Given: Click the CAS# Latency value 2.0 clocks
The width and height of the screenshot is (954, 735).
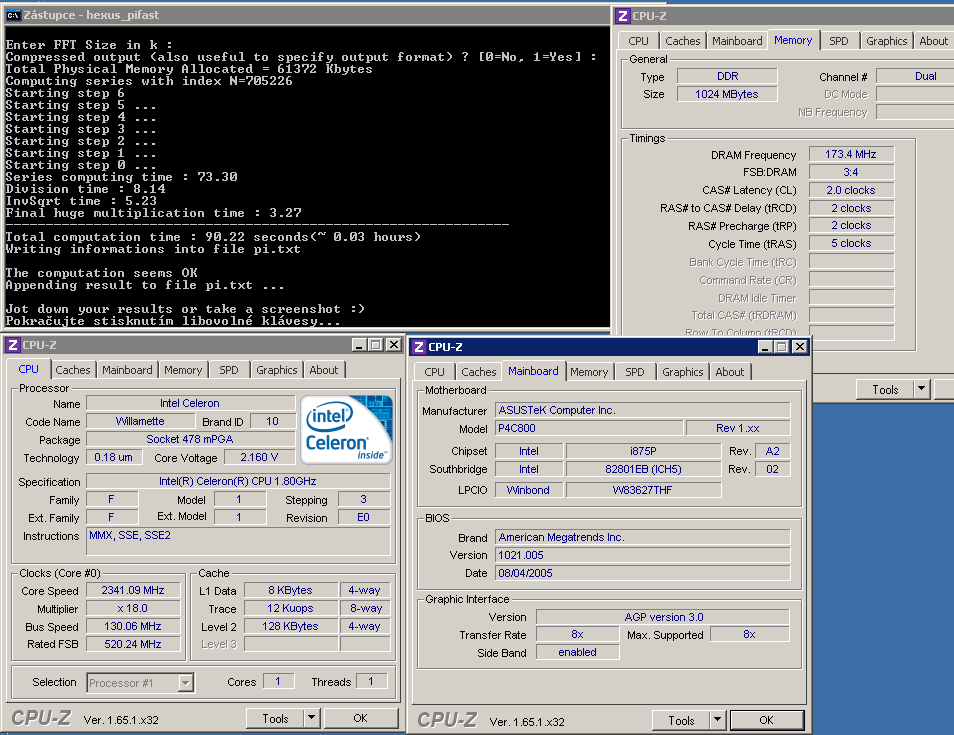Looking at the screenshot, I should 851,190.
